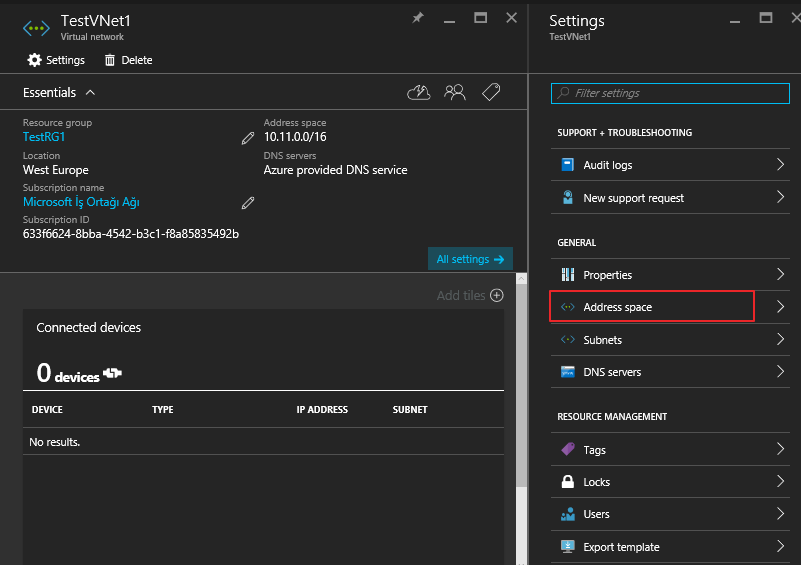Open Subnets using its right chevron

(x=780, y=340)
